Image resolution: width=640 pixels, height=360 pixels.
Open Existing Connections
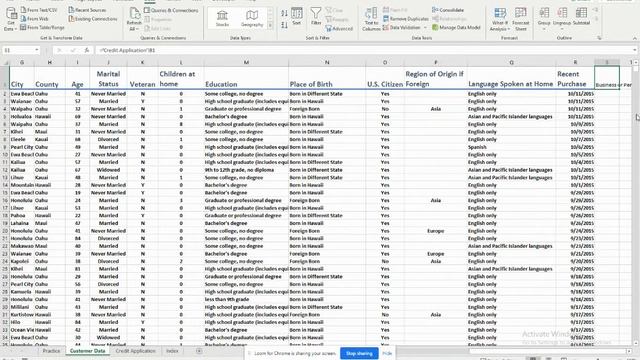pos(93,18)
